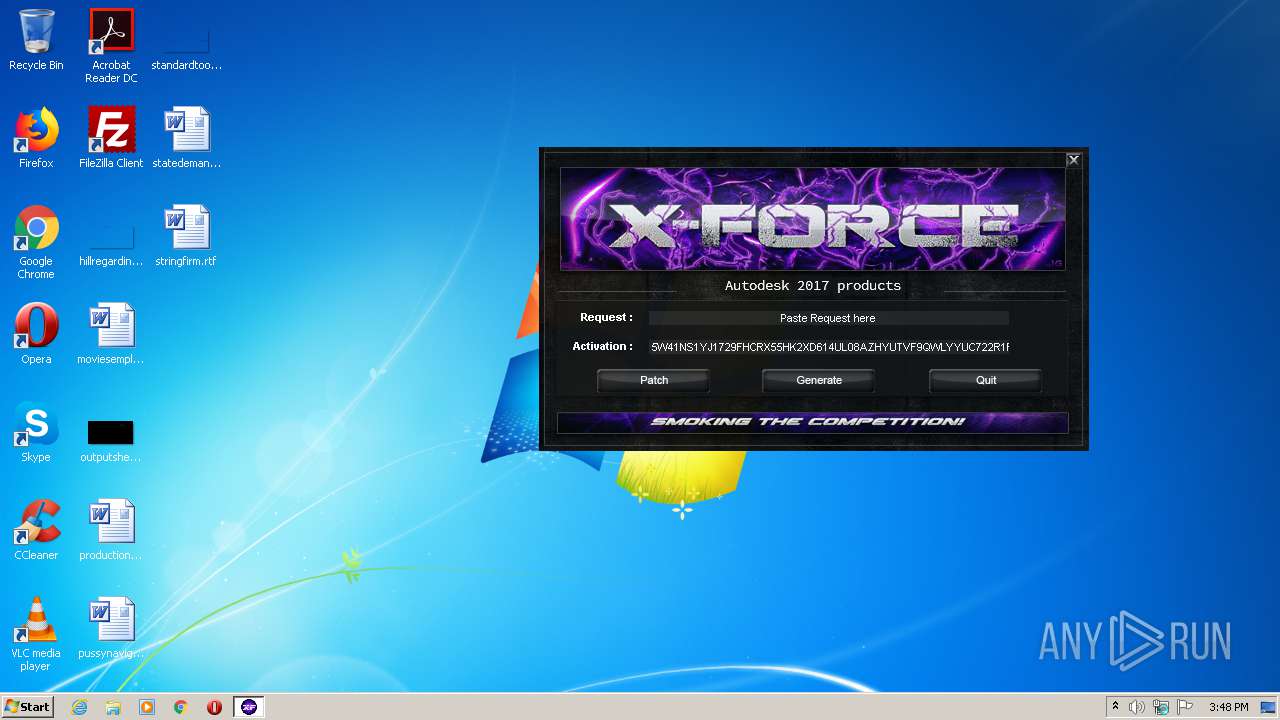
Task: Open production... Word document
Action: 111,530
